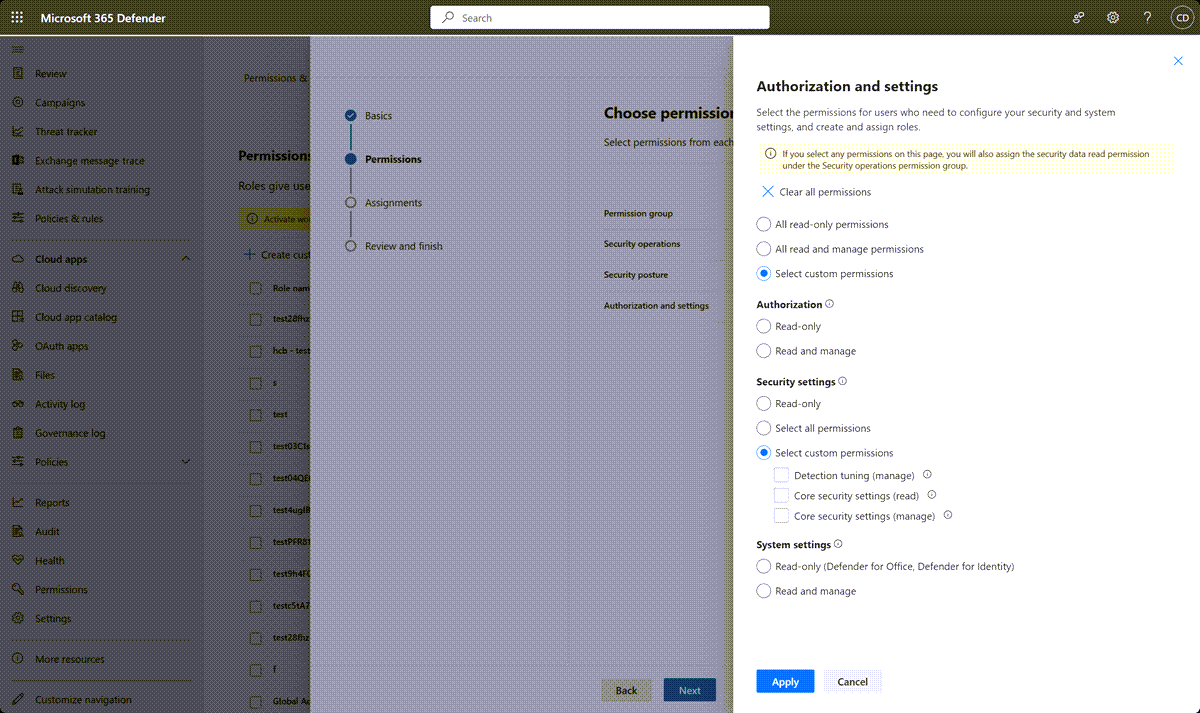Open OAuth apps under Cloud apps

click(65, 346)
